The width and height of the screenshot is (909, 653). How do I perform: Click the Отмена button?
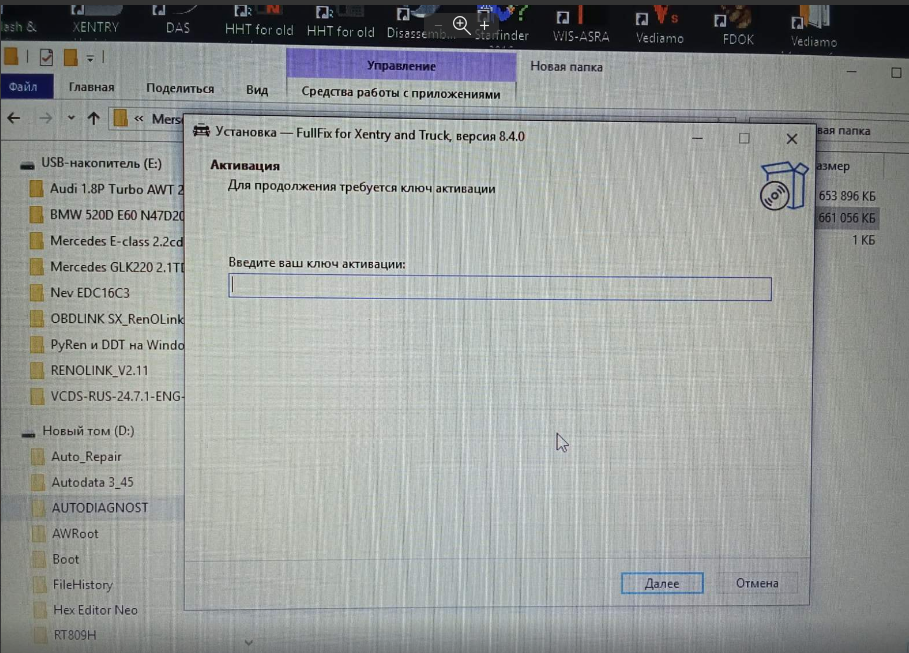[x=757, y=583]
